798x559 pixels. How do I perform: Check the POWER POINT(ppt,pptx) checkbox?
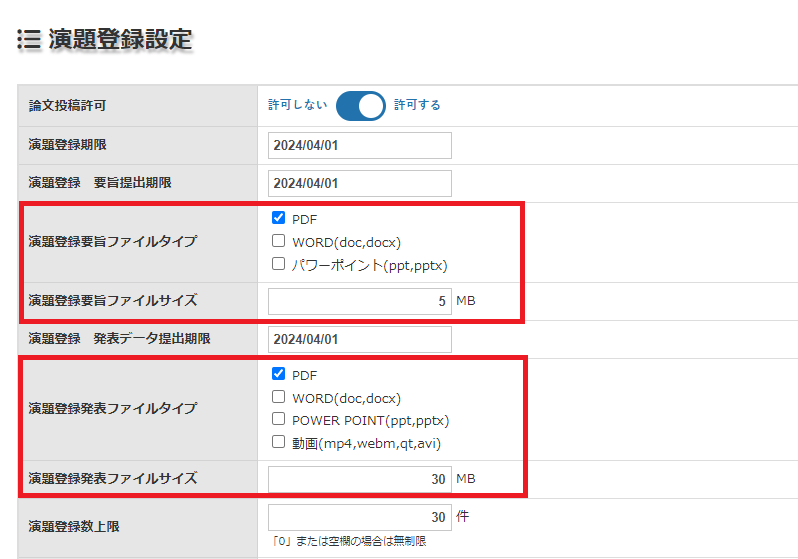click(x=279, y=419)
